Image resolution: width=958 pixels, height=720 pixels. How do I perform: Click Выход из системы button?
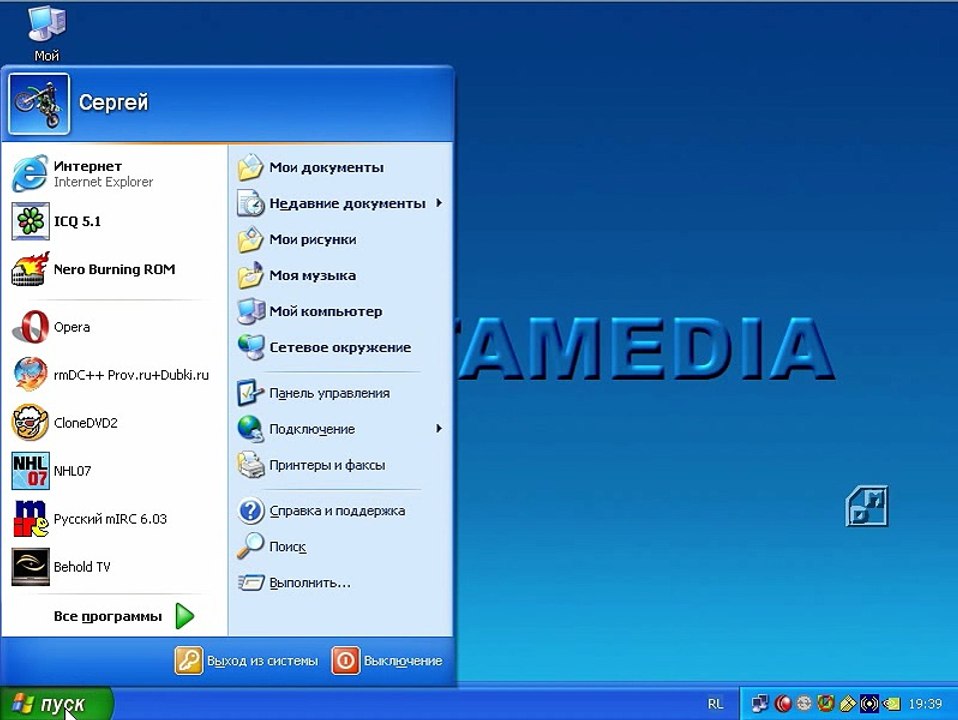tap(247, 661)
